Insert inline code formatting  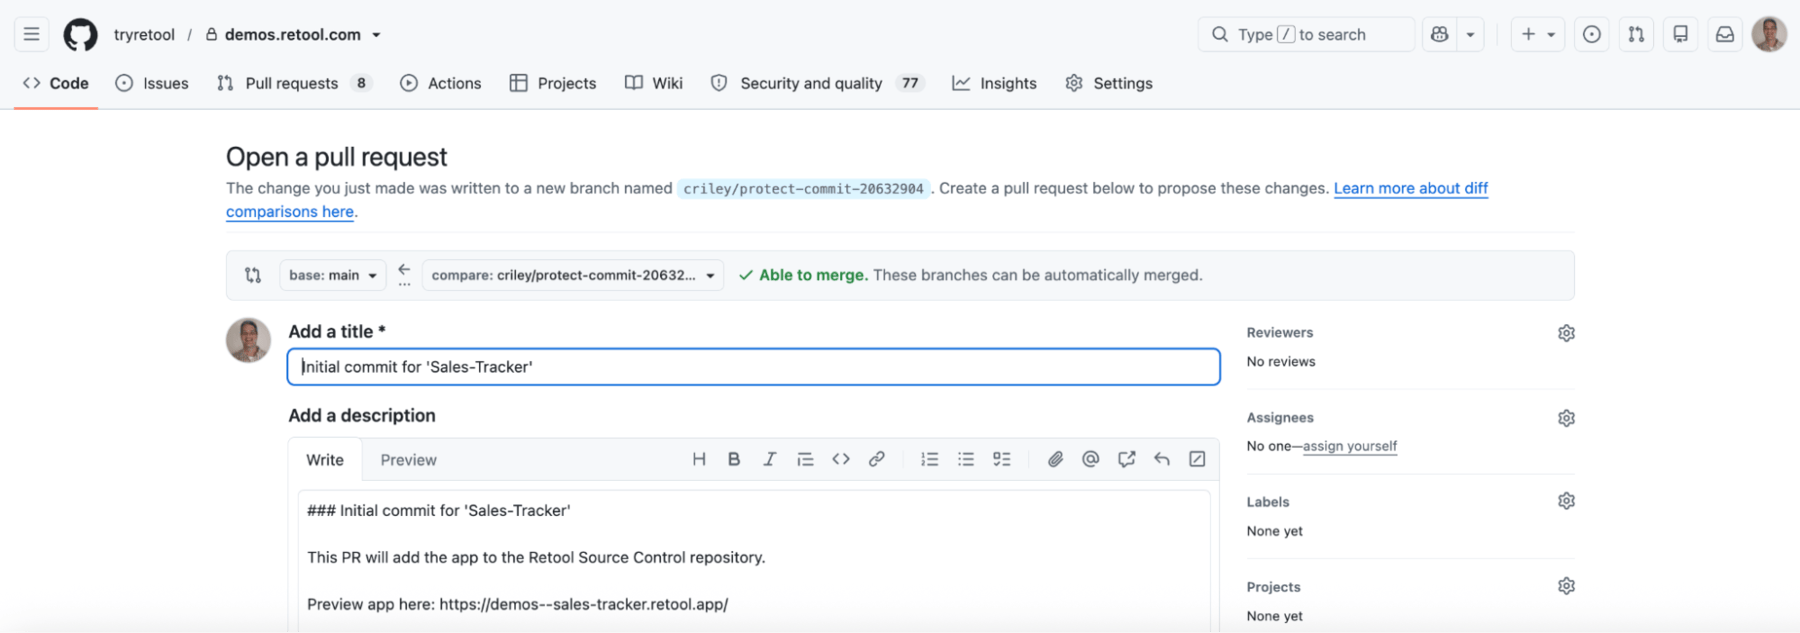pos(841,459)
